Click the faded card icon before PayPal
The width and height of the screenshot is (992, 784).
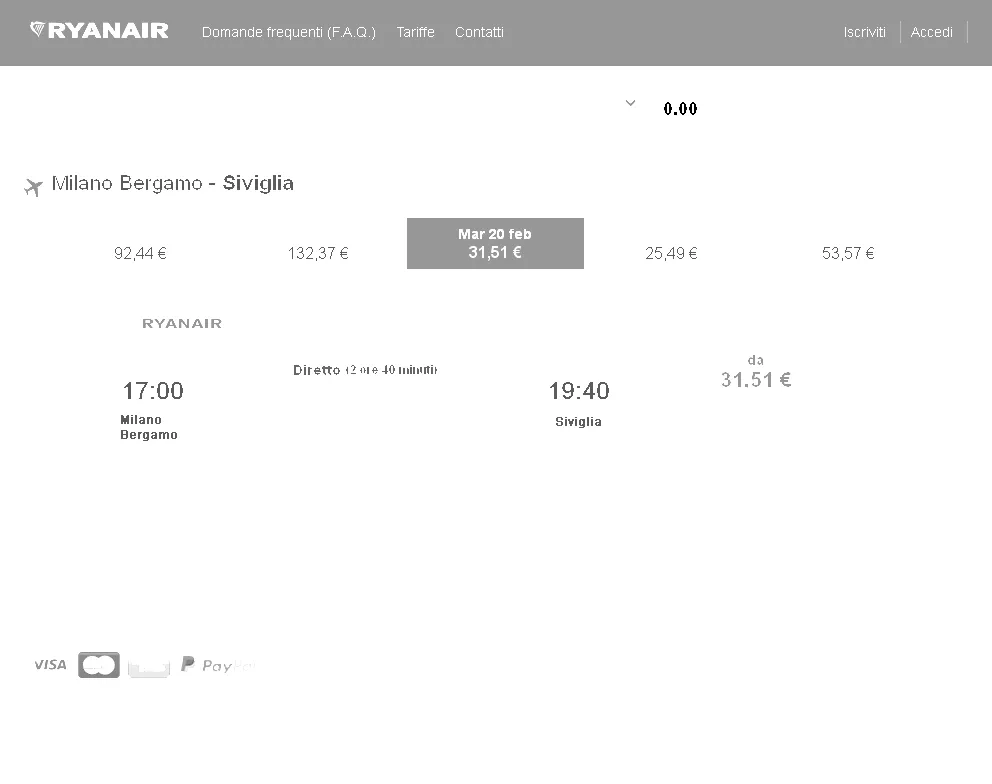(x=149, y=666)
